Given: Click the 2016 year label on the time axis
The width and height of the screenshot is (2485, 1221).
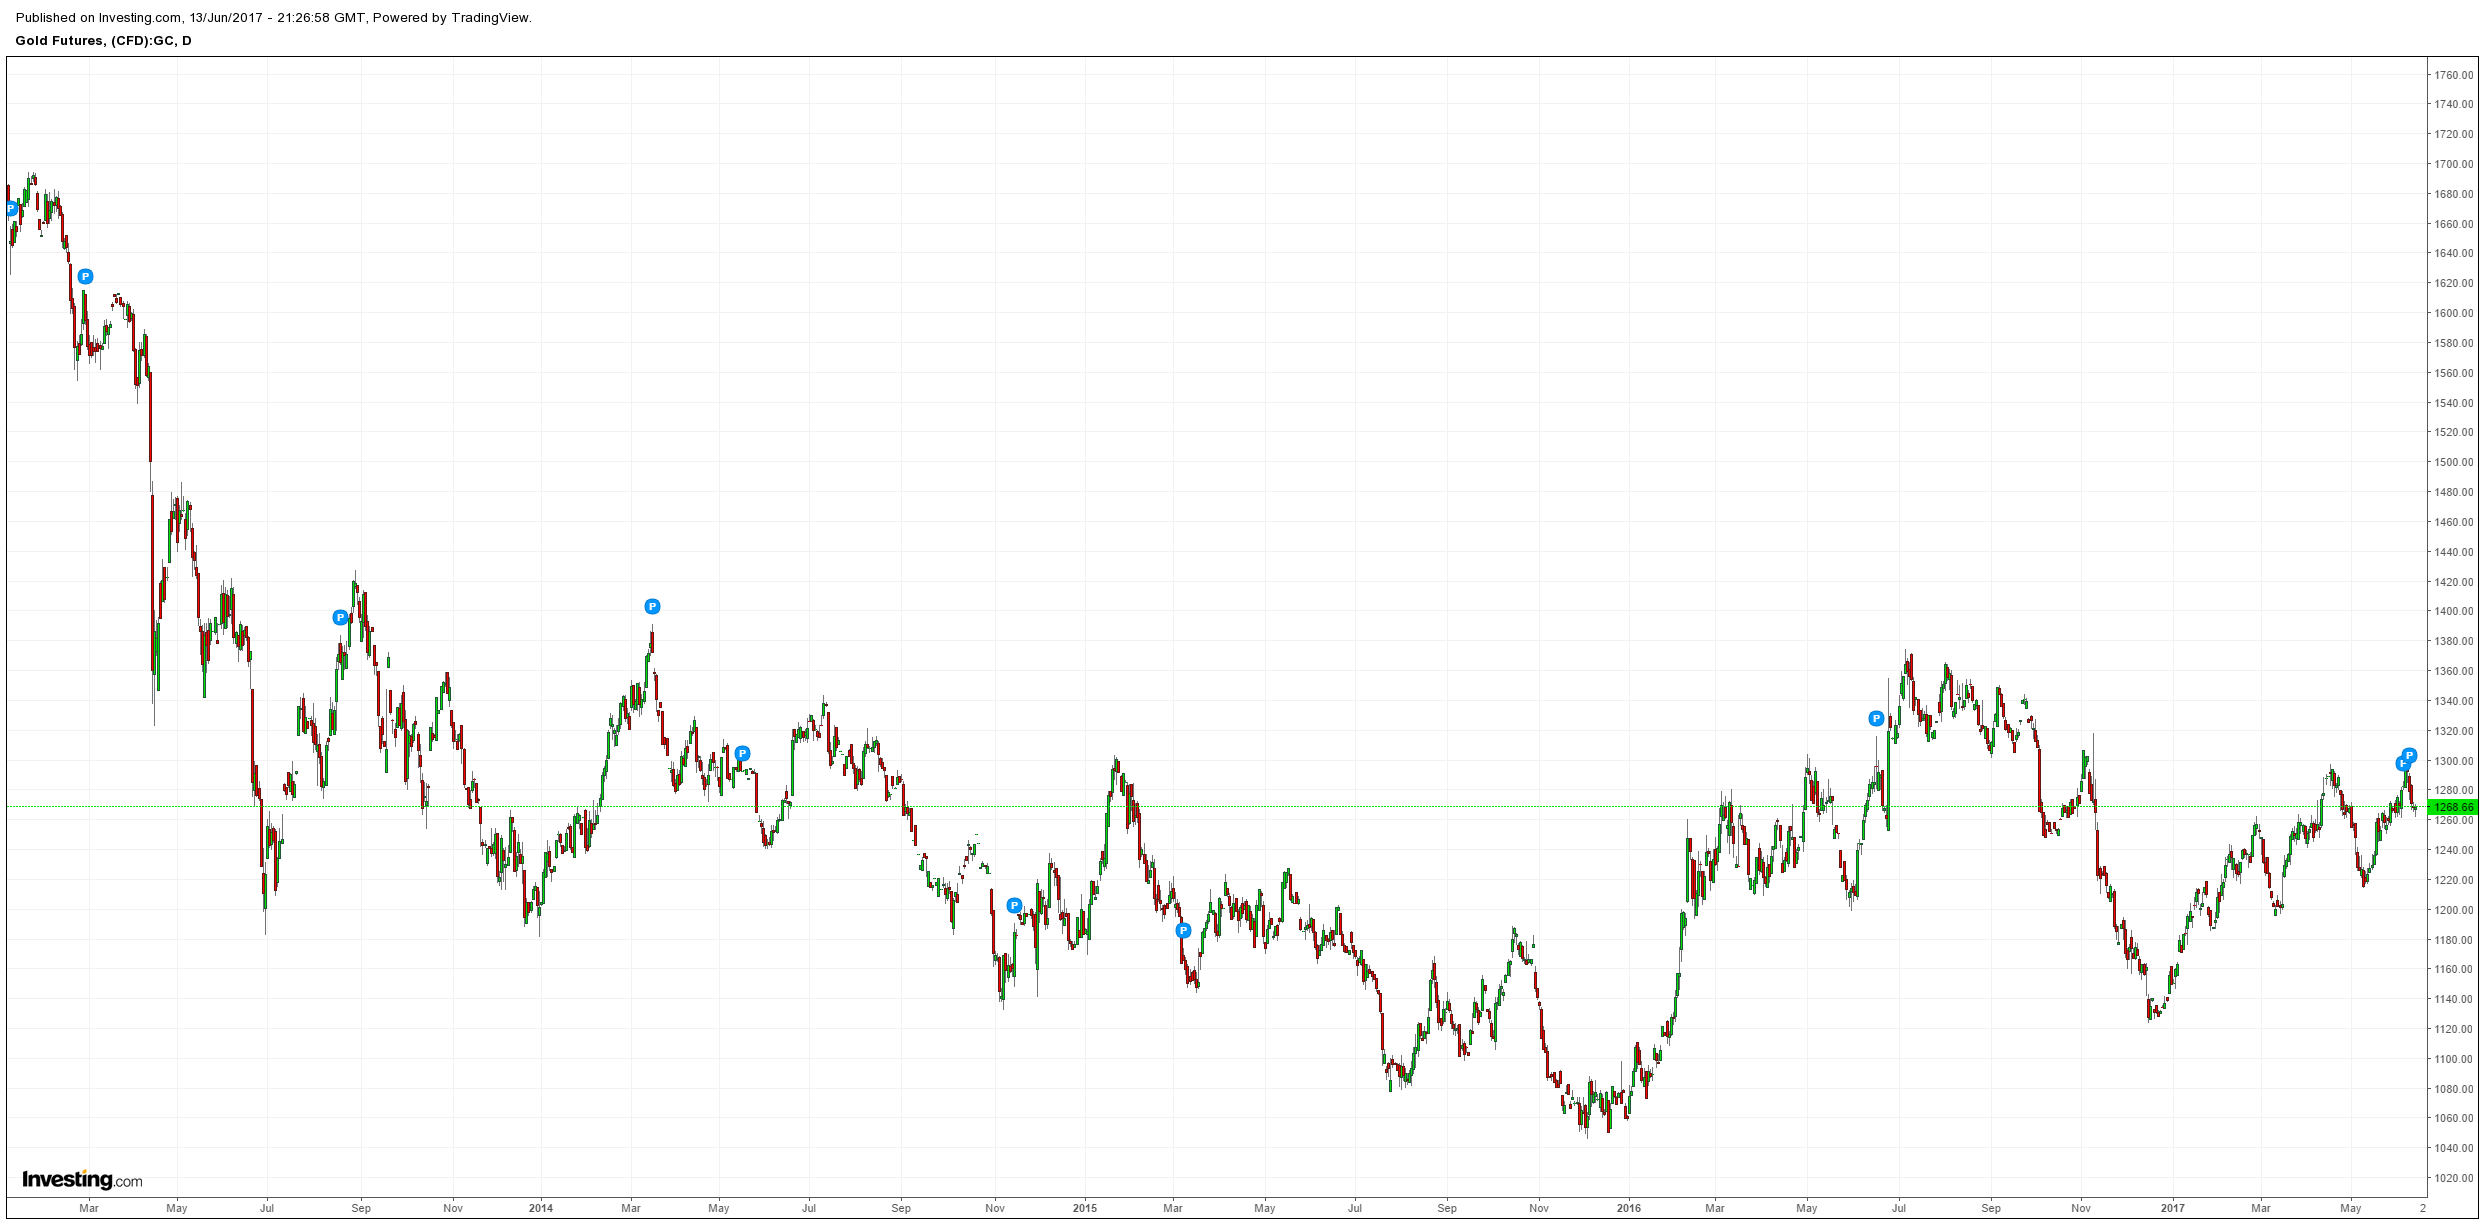Looking at the screenshot, I should click(1628, 1208).
